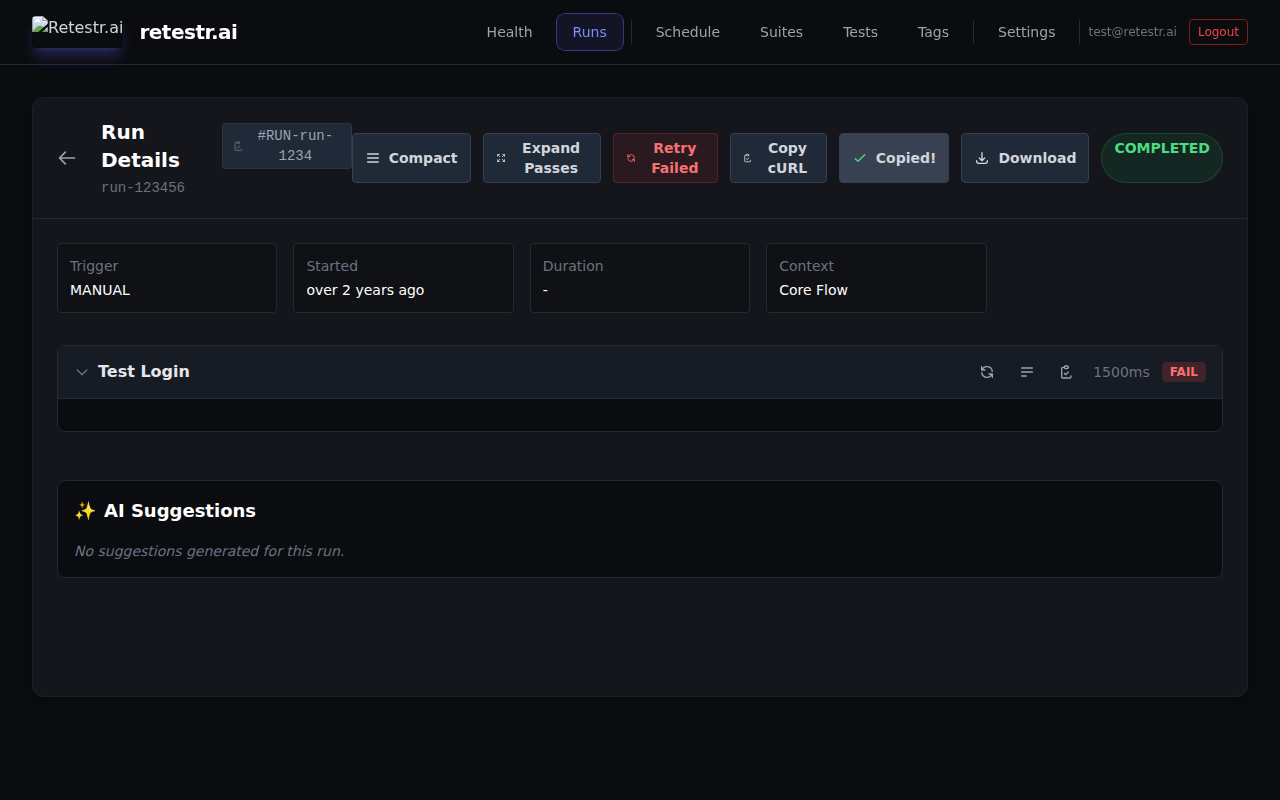Collapse the Test Login chevron

point(82,372)
